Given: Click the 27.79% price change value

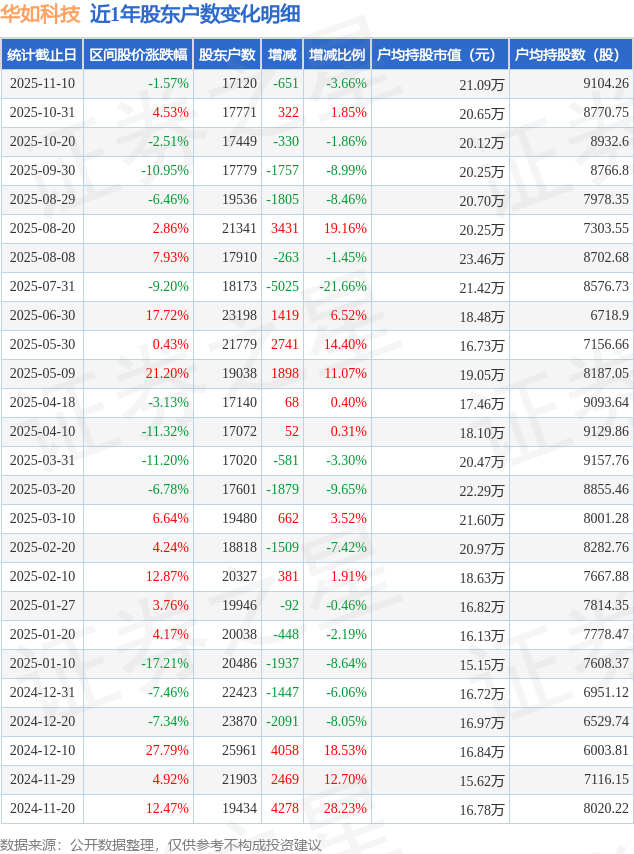Looking at the screenshot, I should [x=167, y=751].
